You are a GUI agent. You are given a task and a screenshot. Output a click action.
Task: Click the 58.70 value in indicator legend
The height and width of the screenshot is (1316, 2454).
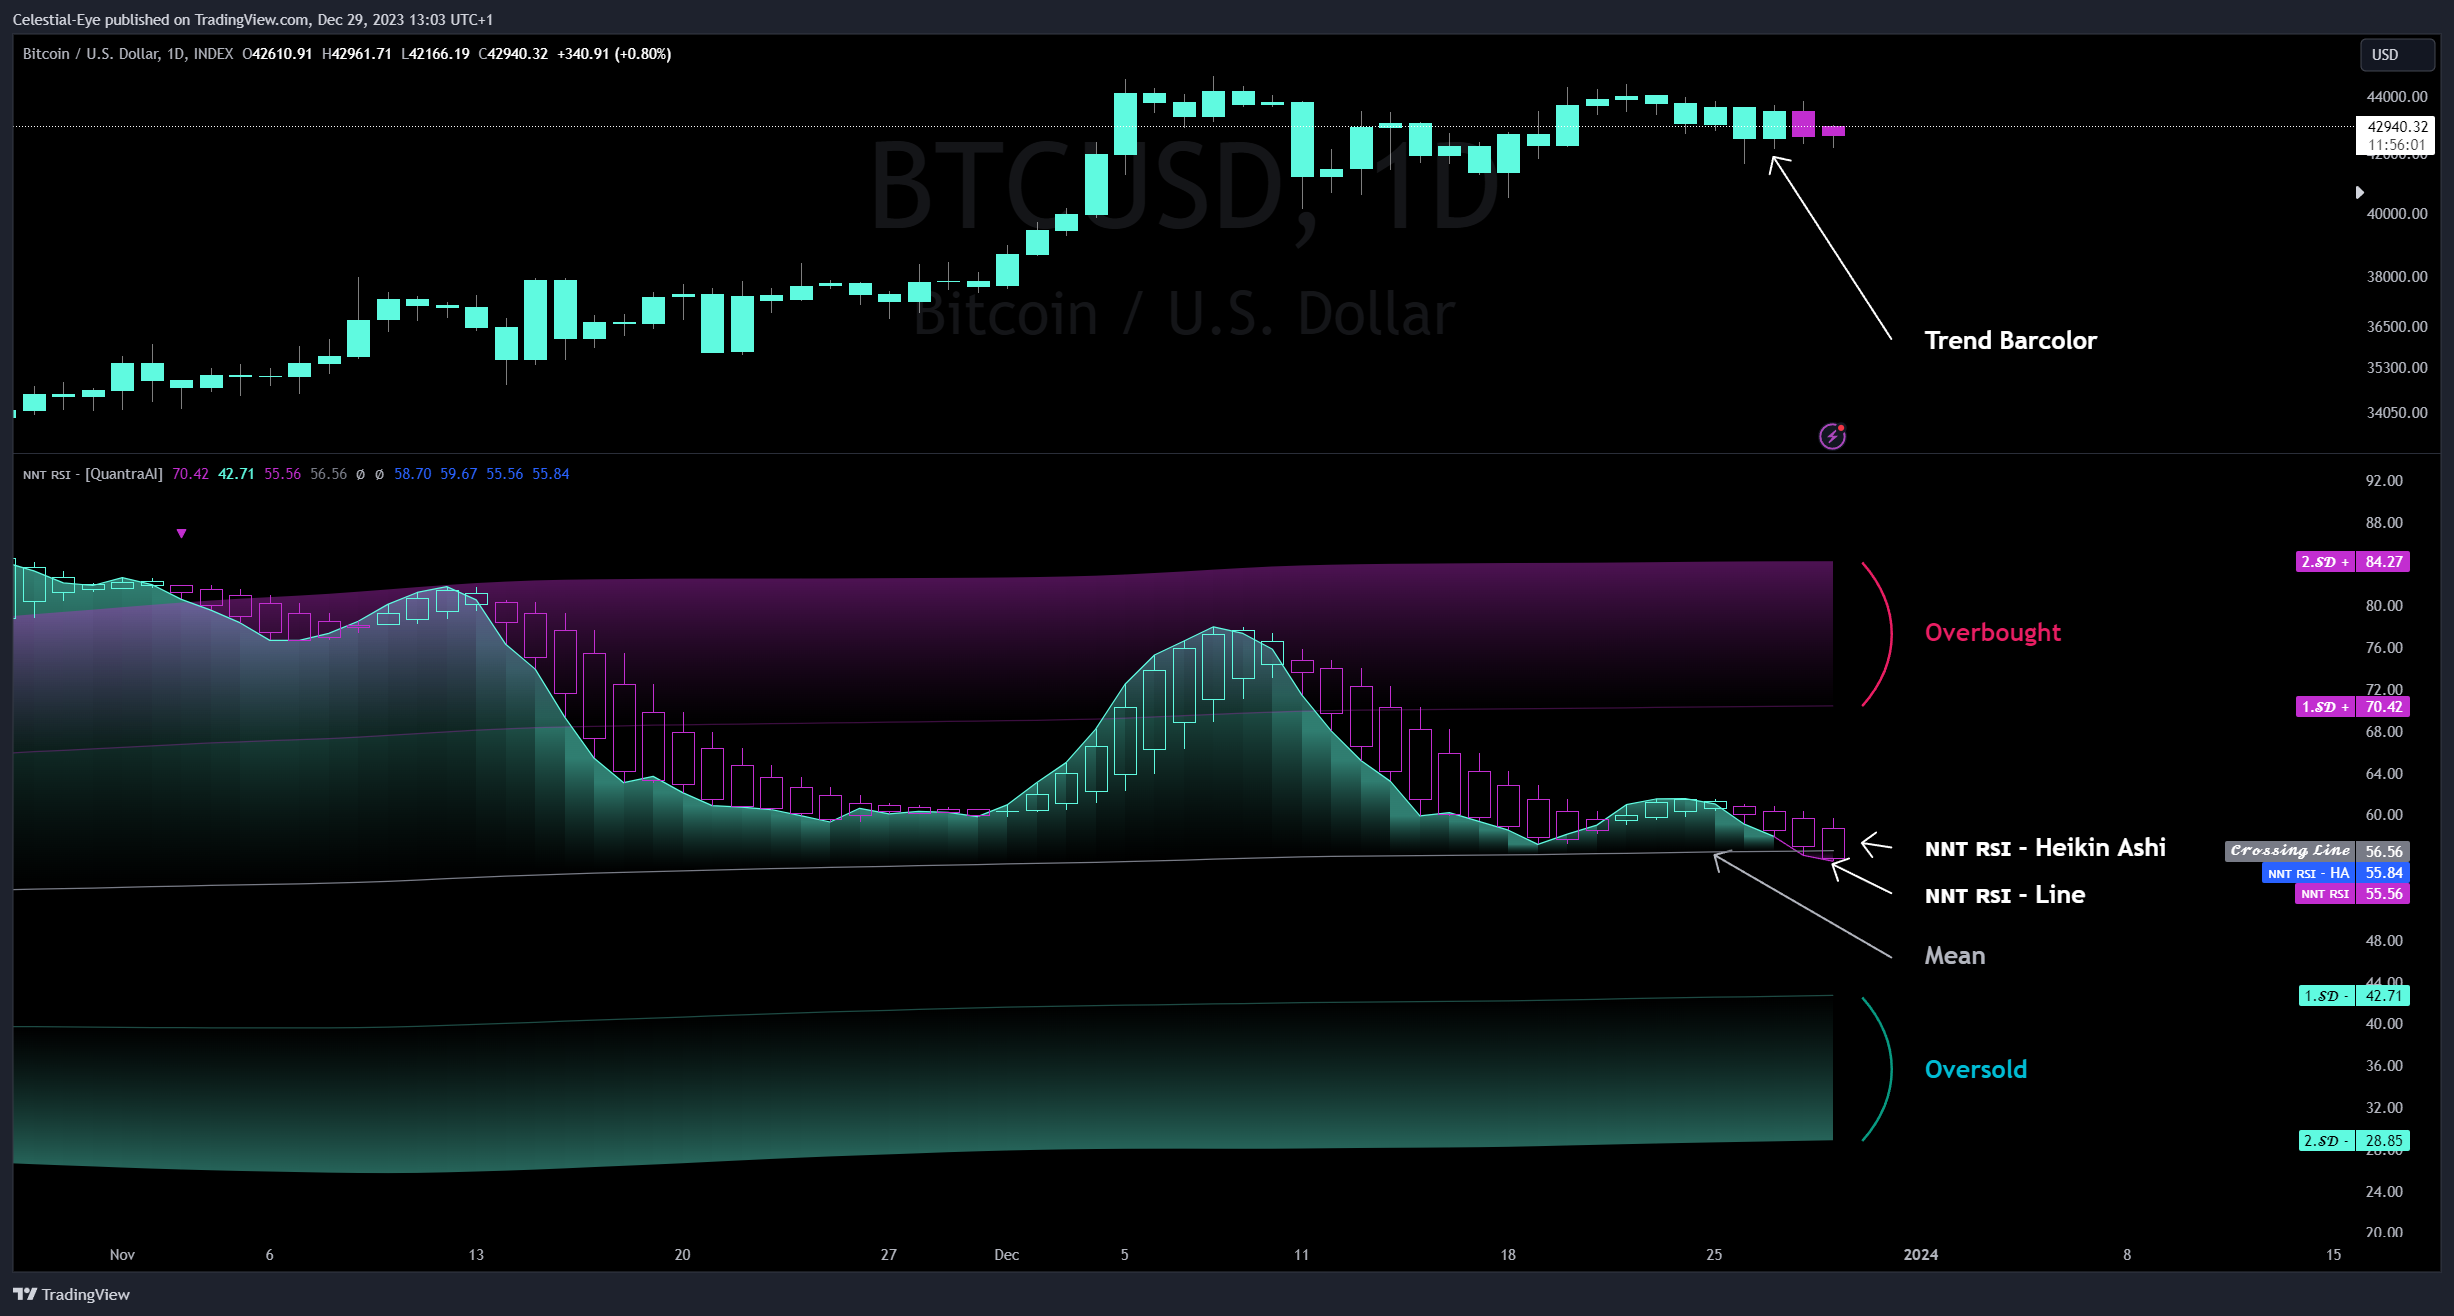point(412,474)
